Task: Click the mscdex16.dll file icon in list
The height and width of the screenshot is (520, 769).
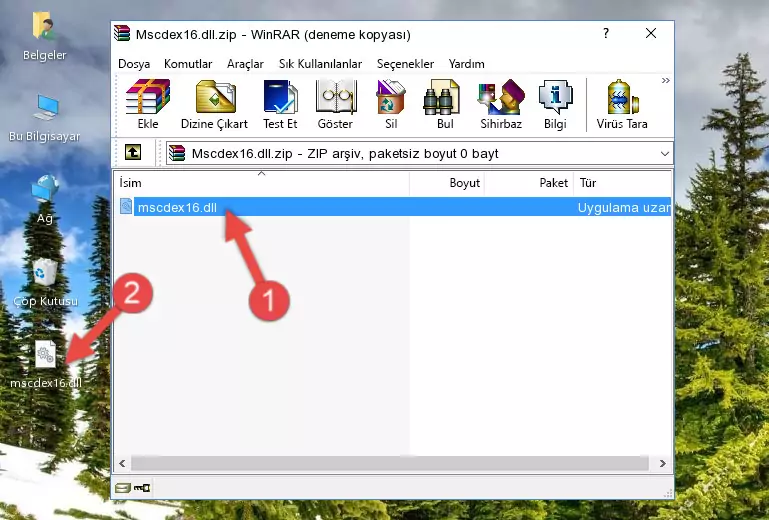Action: click(126, 207)
